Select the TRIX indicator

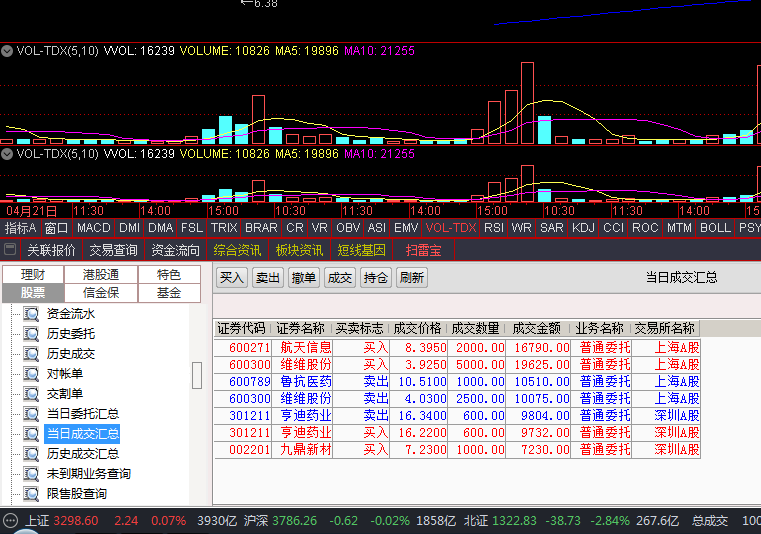[x=224, y=228]
